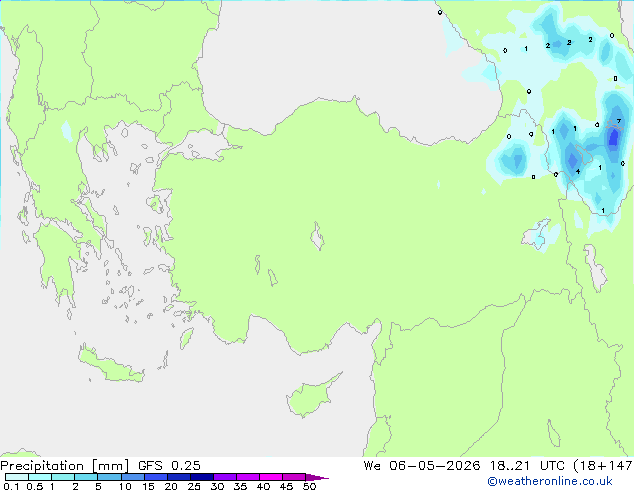The image size is (634, 490).
Task: Click the 0.1–0.5 mm legend swatch
Action: point(17,477)
